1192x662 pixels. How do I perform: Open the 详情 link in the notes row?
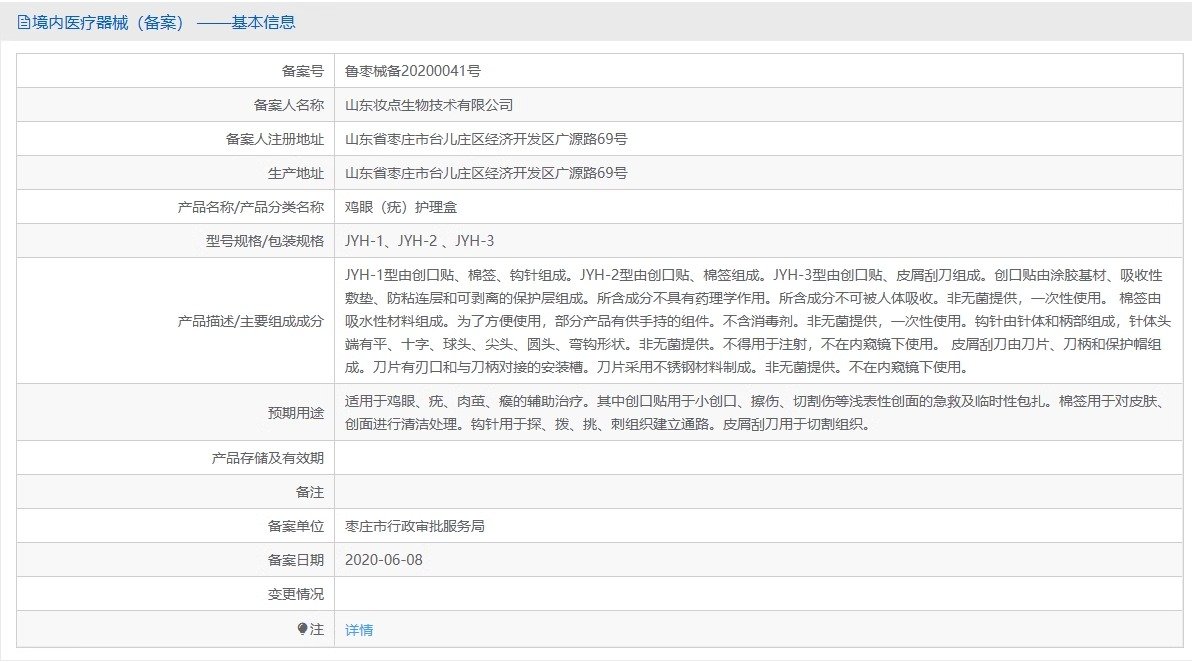point(359,630)
